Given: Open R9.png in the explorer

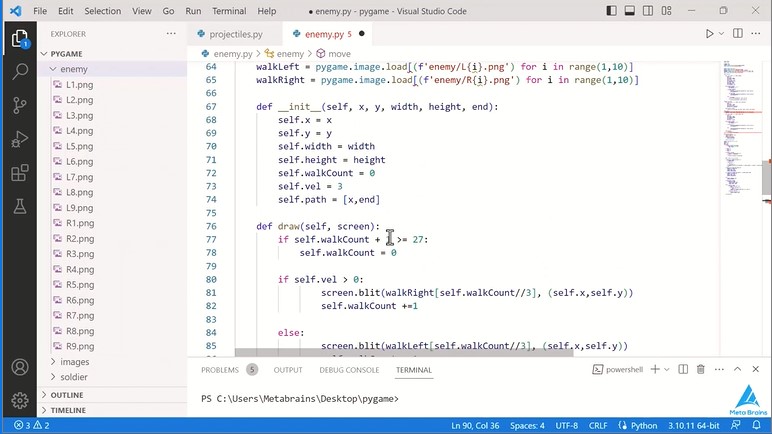Looking at the screenshot, I should [112, 346].
